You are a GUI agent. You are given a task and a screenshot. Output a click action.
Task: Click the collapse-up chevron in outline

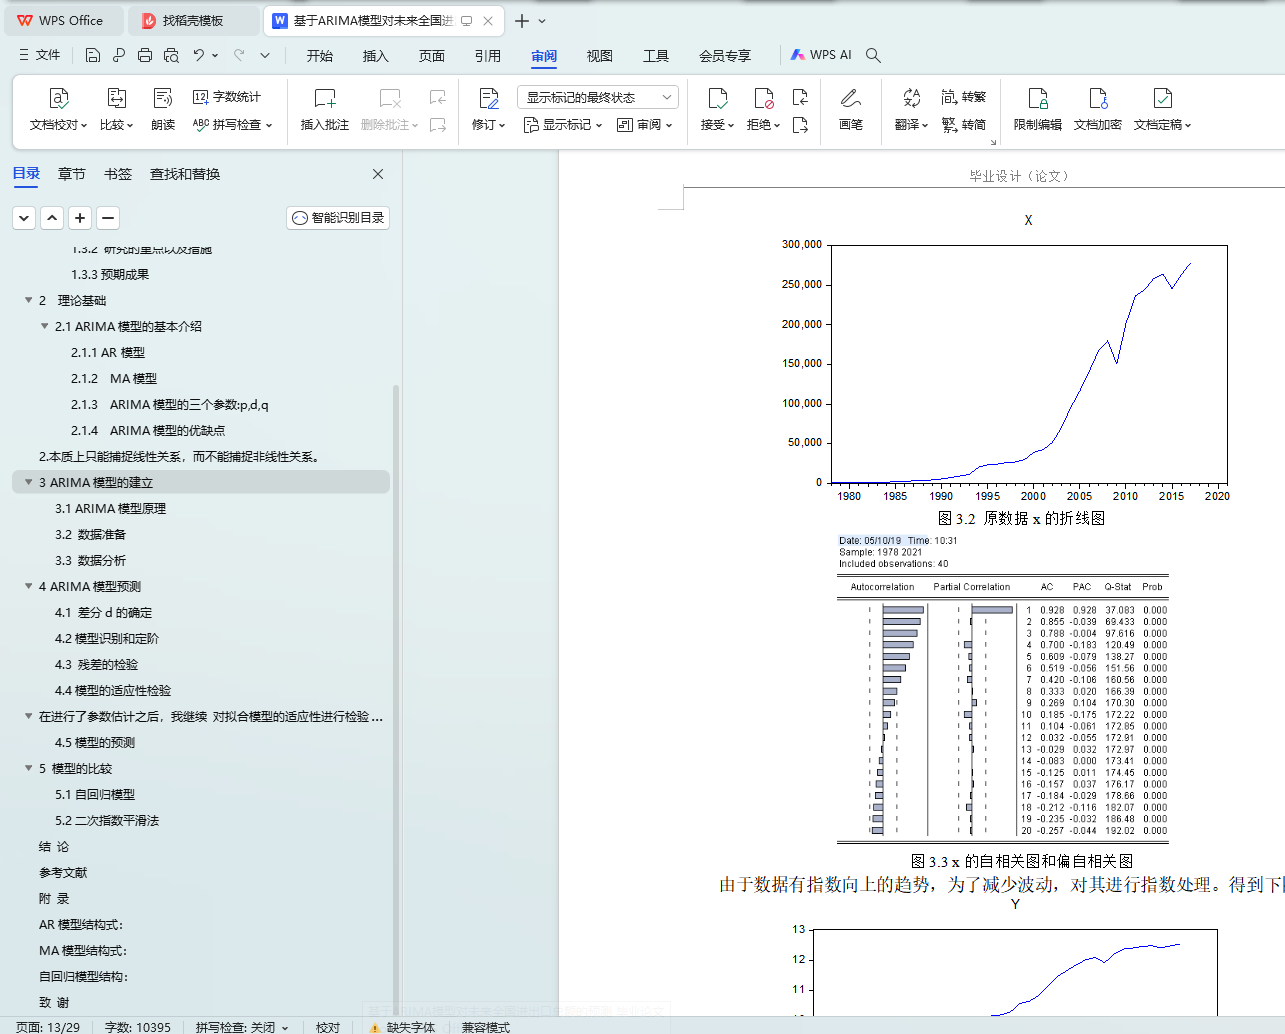tap(52, 218)
